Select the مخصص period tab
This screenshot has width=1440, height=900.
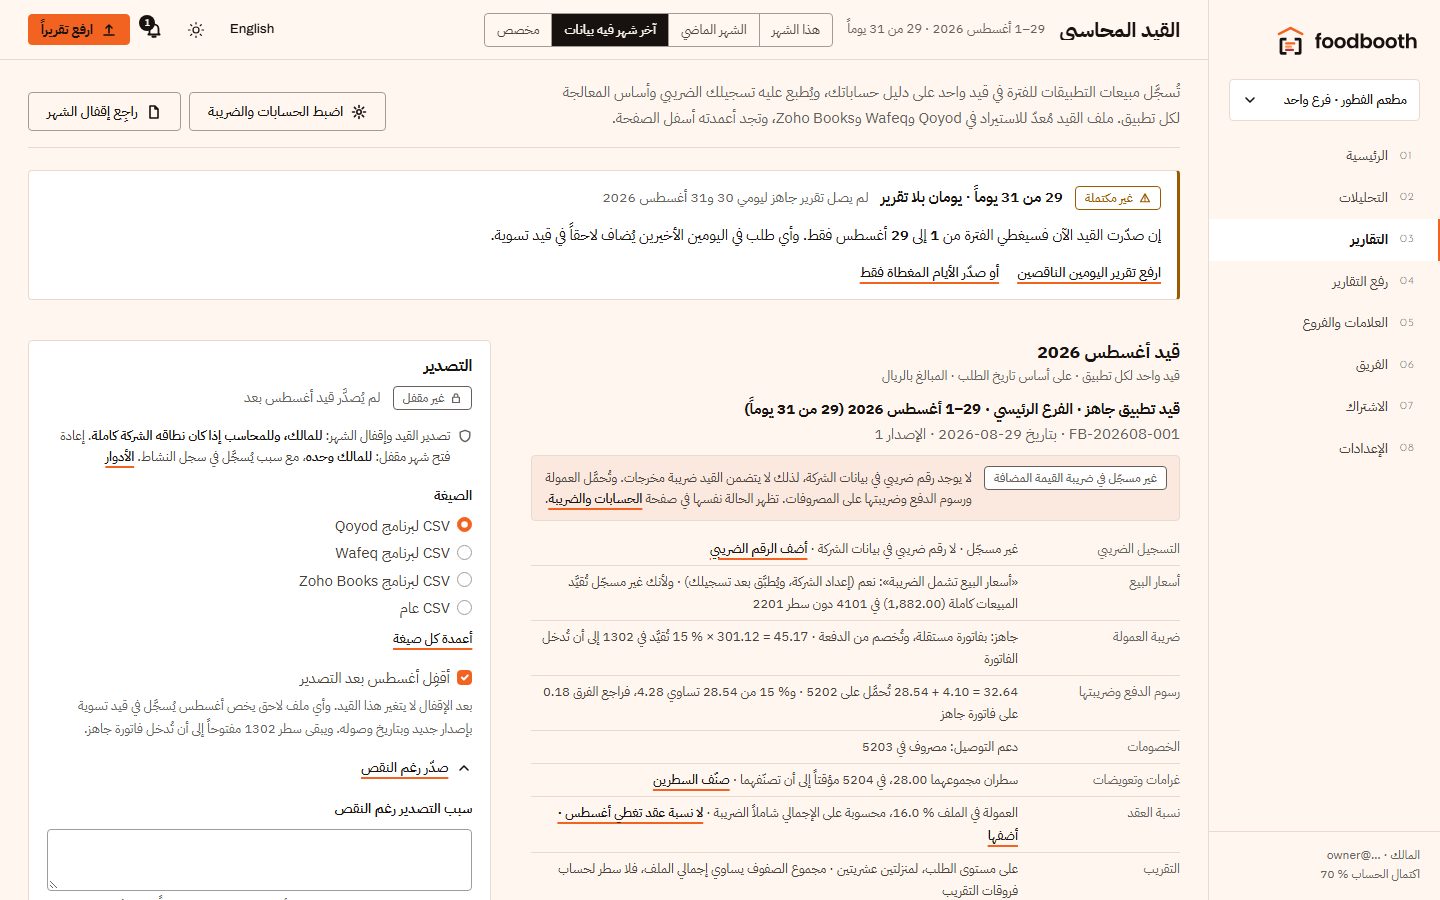(x=518, y=30)
